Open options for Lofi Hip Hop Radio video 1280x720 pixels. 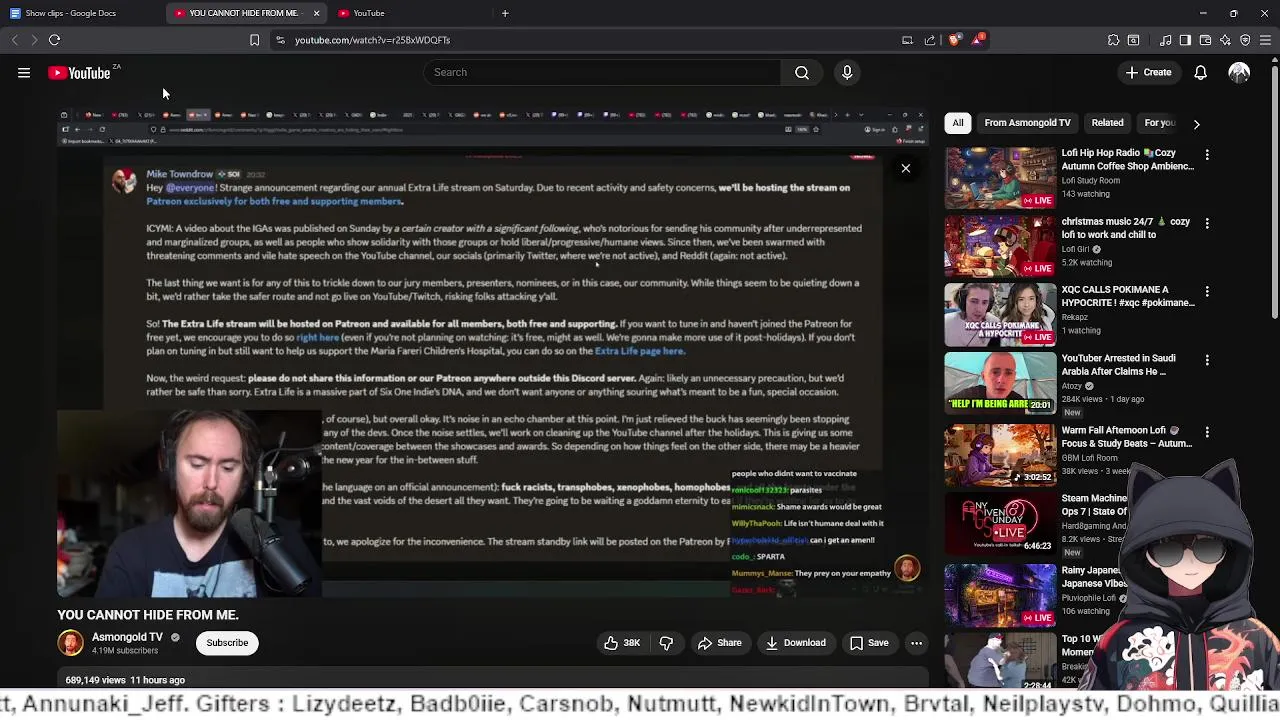pyautogui.click(x=1207, y=155)
